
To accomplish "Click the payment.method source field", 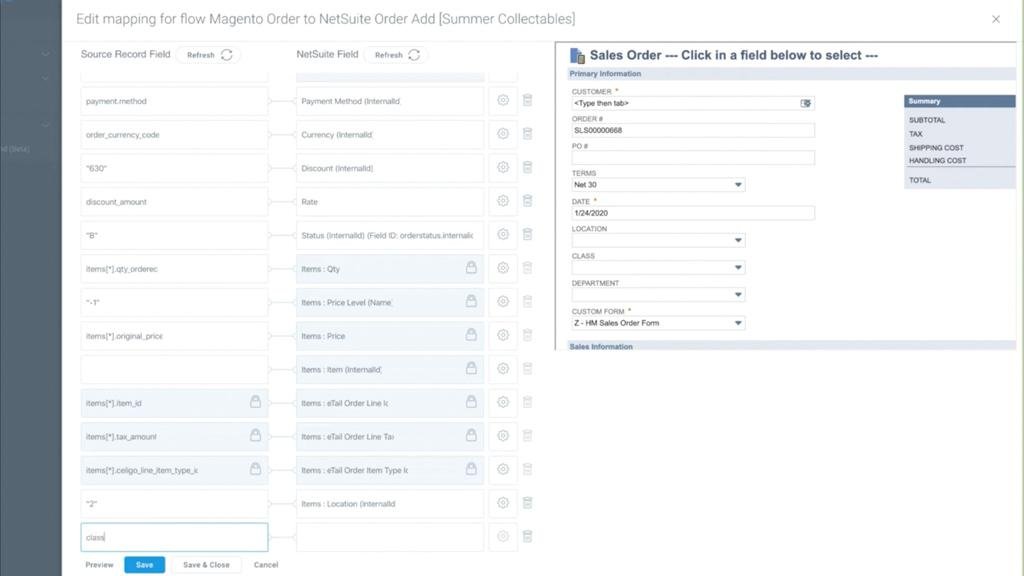I will 174,101.
